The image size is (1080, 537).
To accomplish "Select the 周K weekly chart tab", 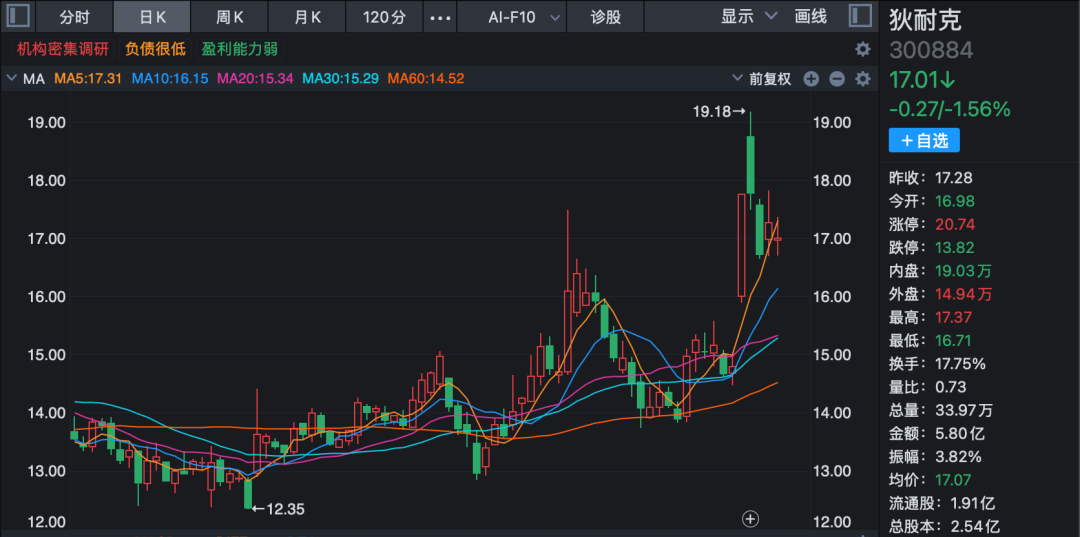I will pos(230,17).
